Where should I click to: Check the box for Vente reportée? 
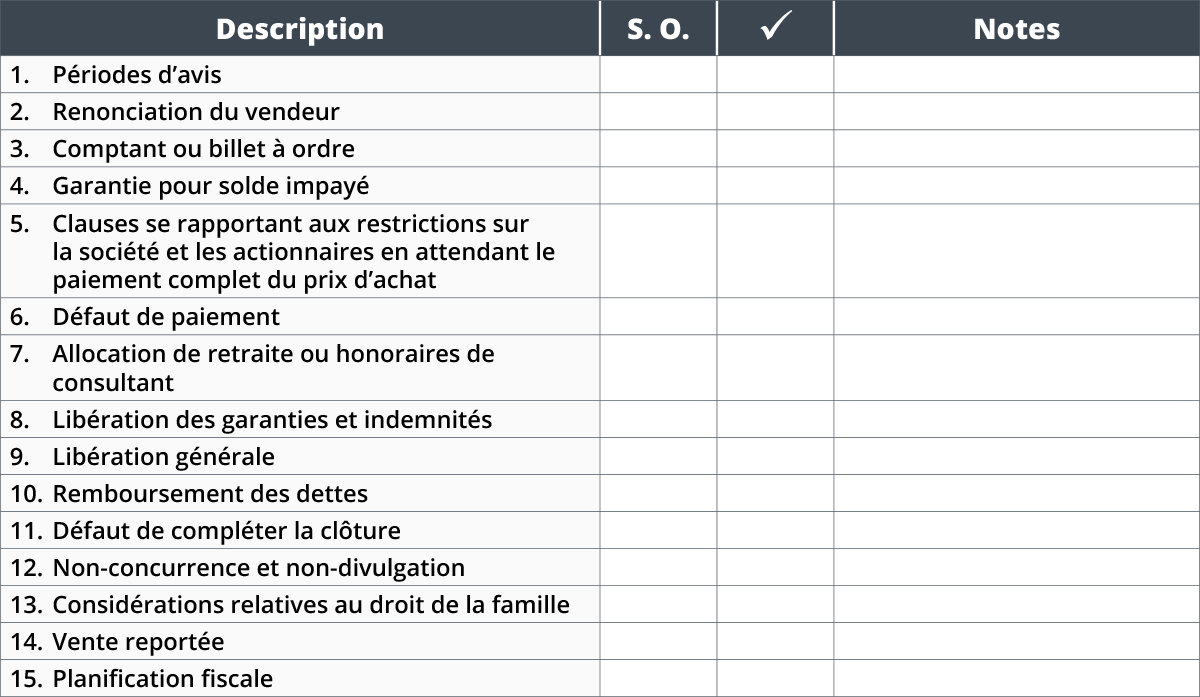775,641
